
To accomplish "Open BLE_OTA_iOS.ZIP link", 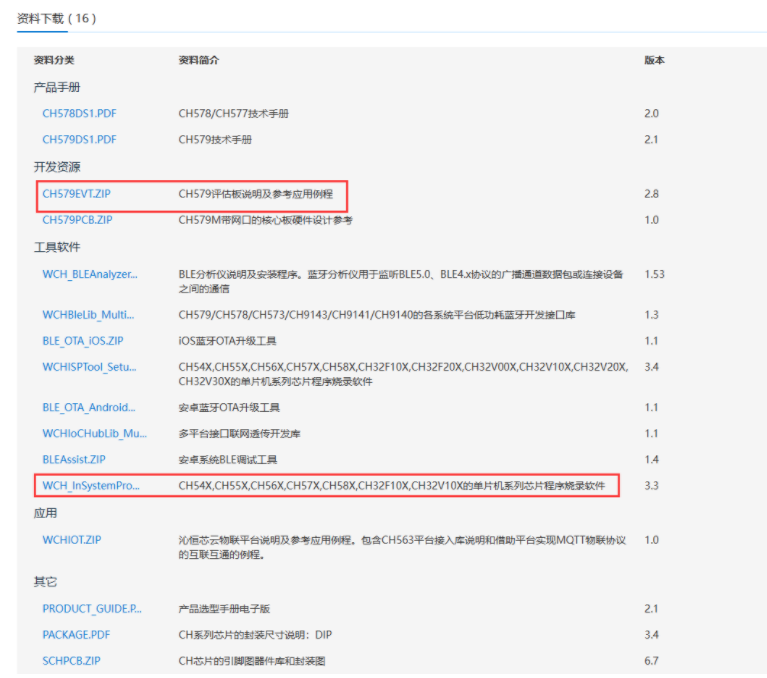I will pos(83,340).
